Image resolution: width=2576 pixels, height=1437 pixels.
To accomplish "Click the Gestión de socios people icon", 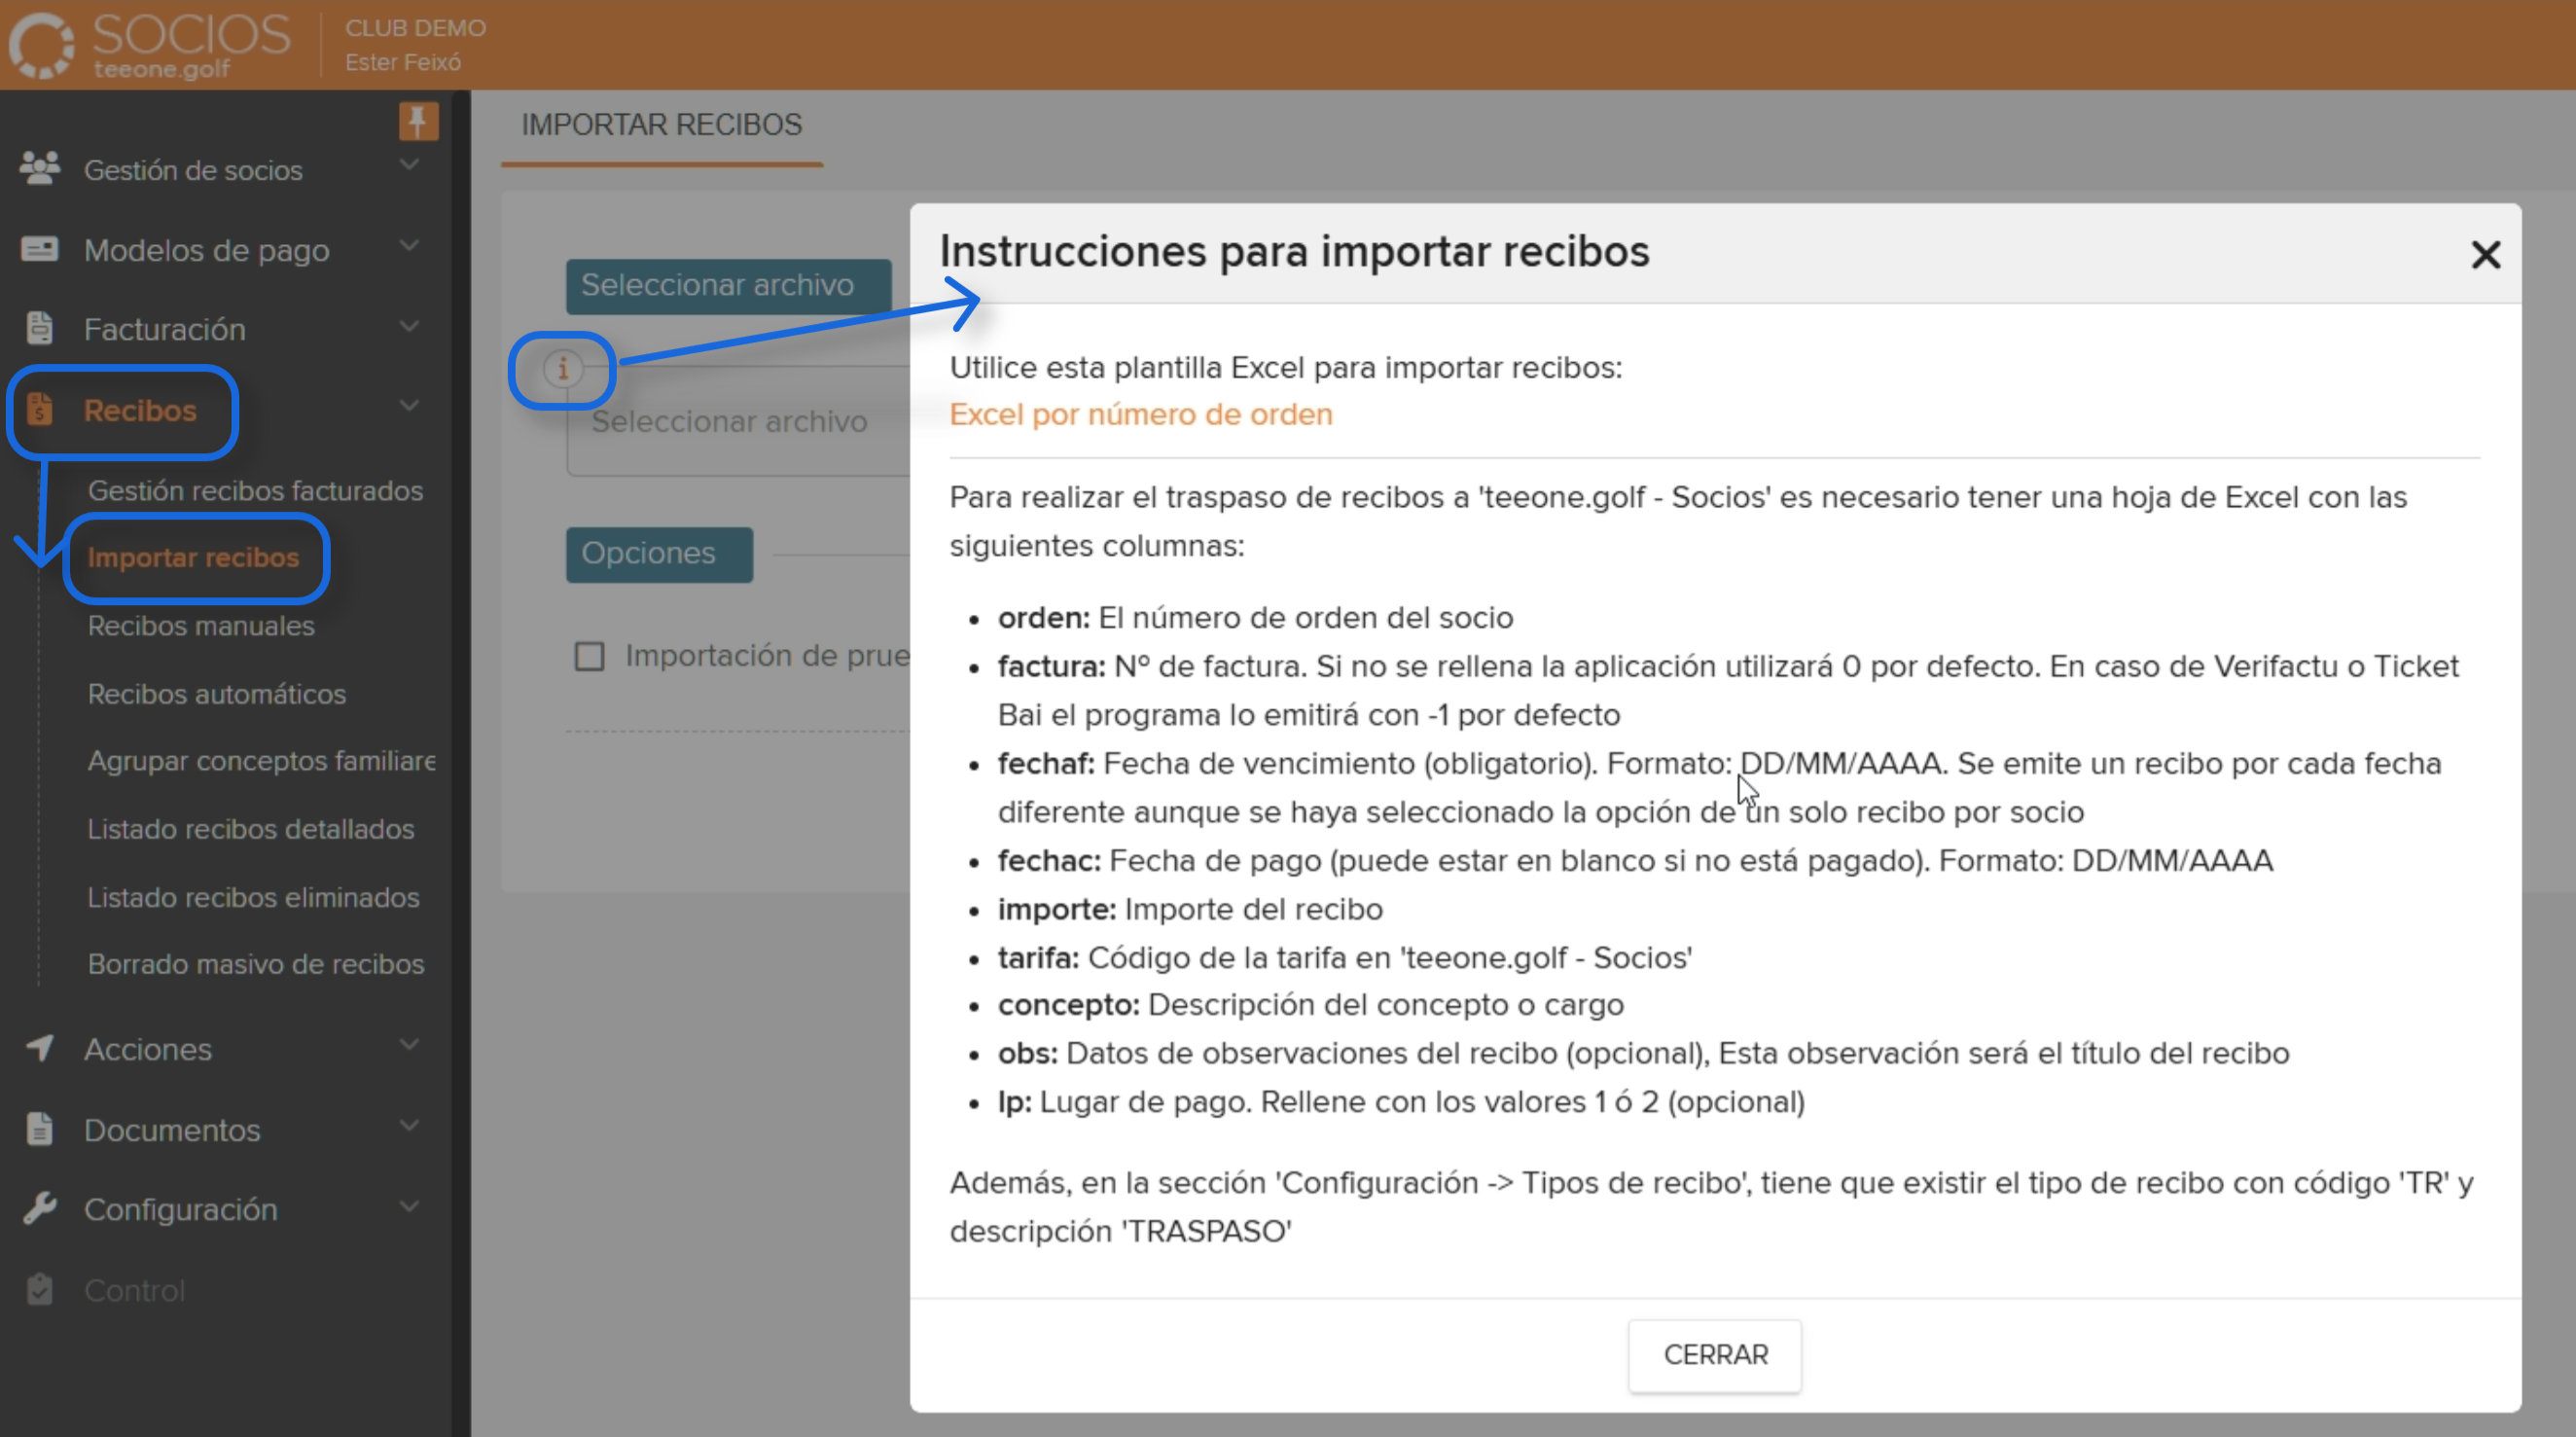I will pyautogui.click(x=40, y=168).
